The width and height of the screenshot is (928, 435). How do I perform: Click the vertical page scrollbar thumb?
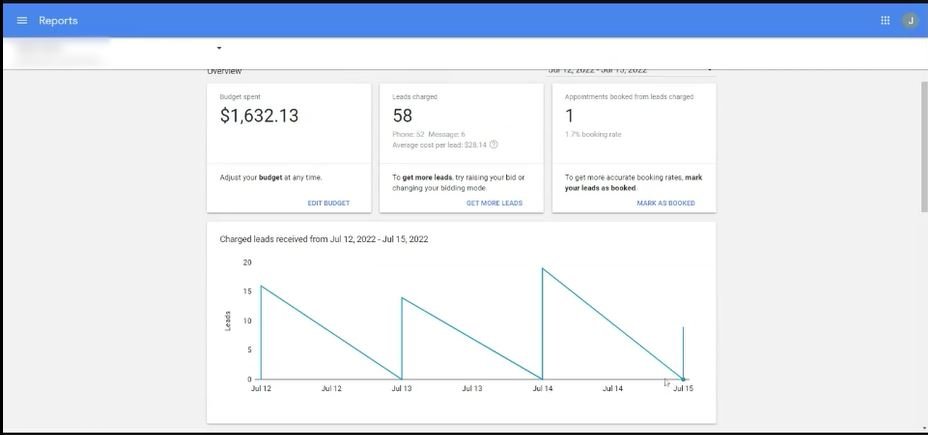(x=924, y=146)
